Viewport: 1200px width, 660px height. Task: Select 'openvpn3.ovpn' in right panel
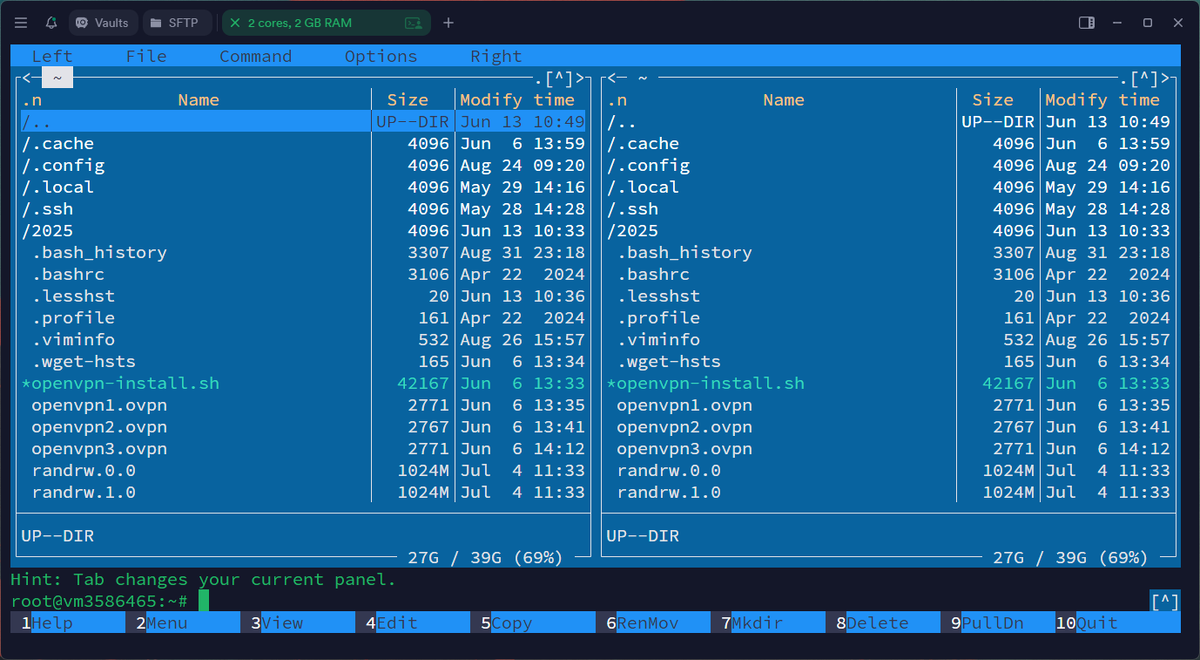pyautogui.click(x=888, y=449)
